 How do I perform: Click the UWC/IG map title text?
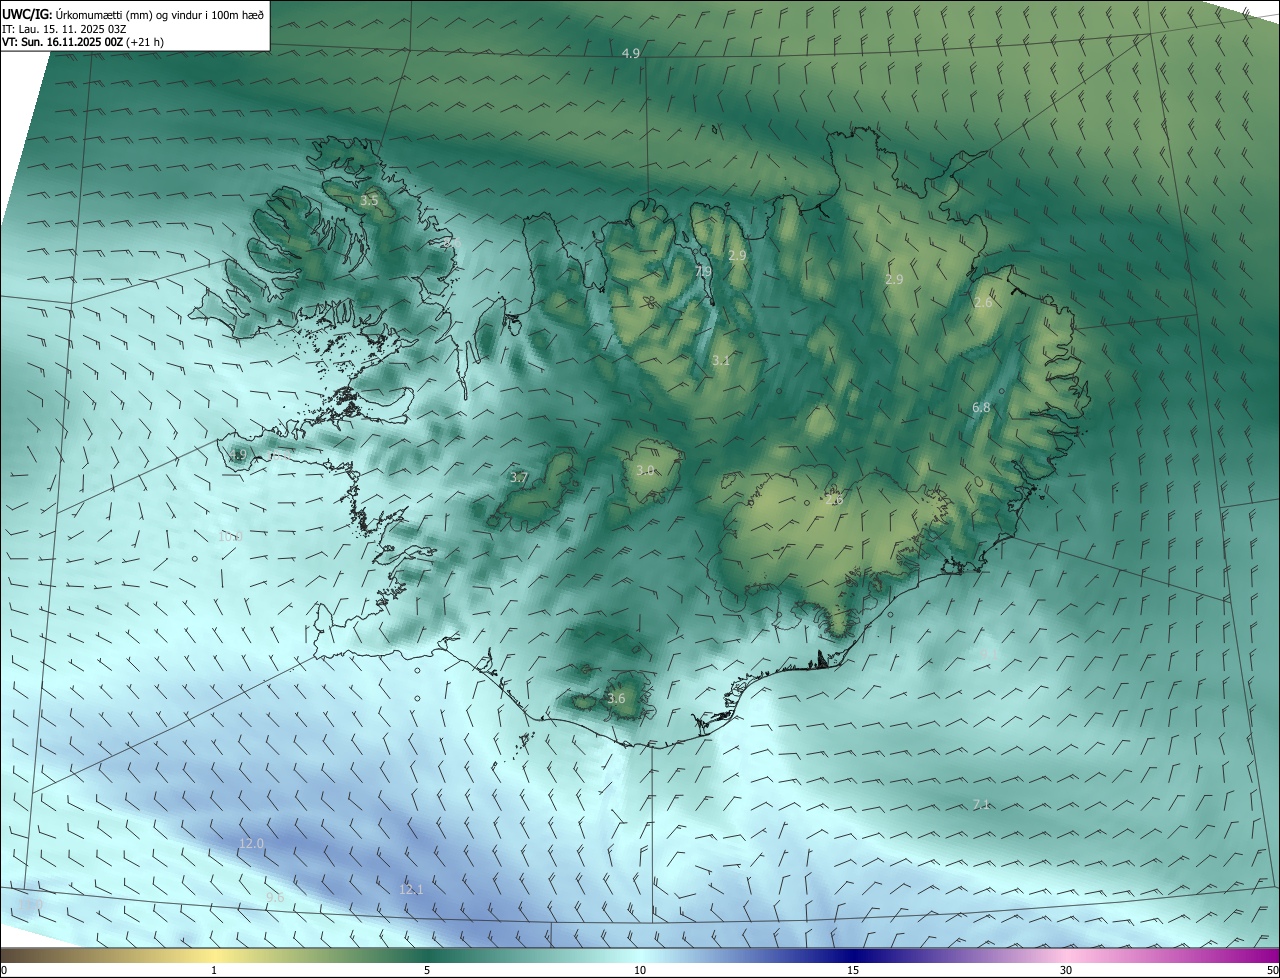pyautogui.click(x=134, y=13)
